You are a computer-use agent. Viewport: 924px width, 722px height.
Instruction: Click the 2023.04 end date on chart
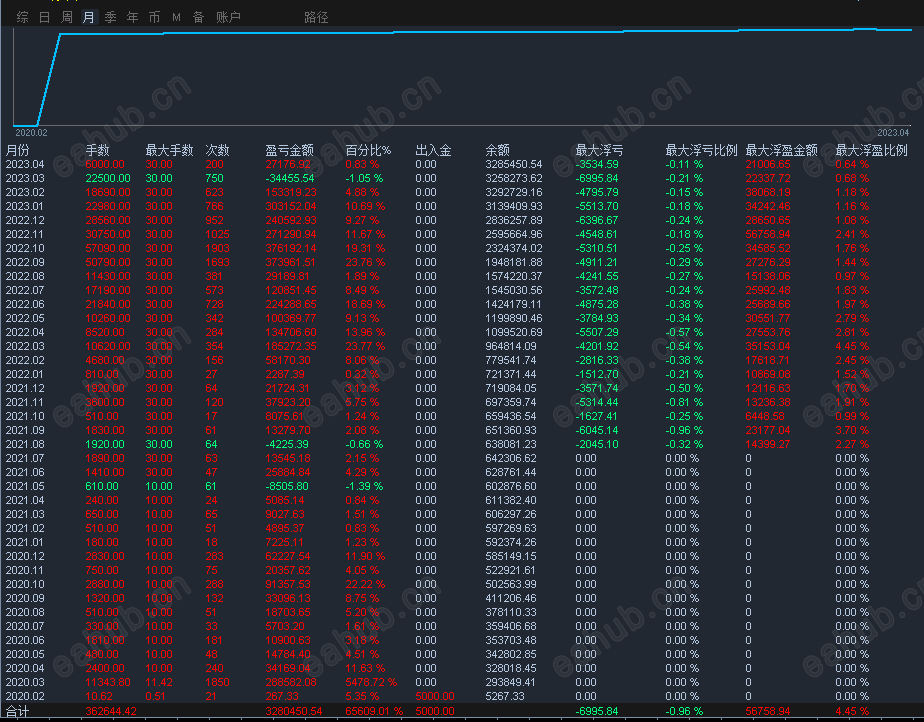coord(893,131)
